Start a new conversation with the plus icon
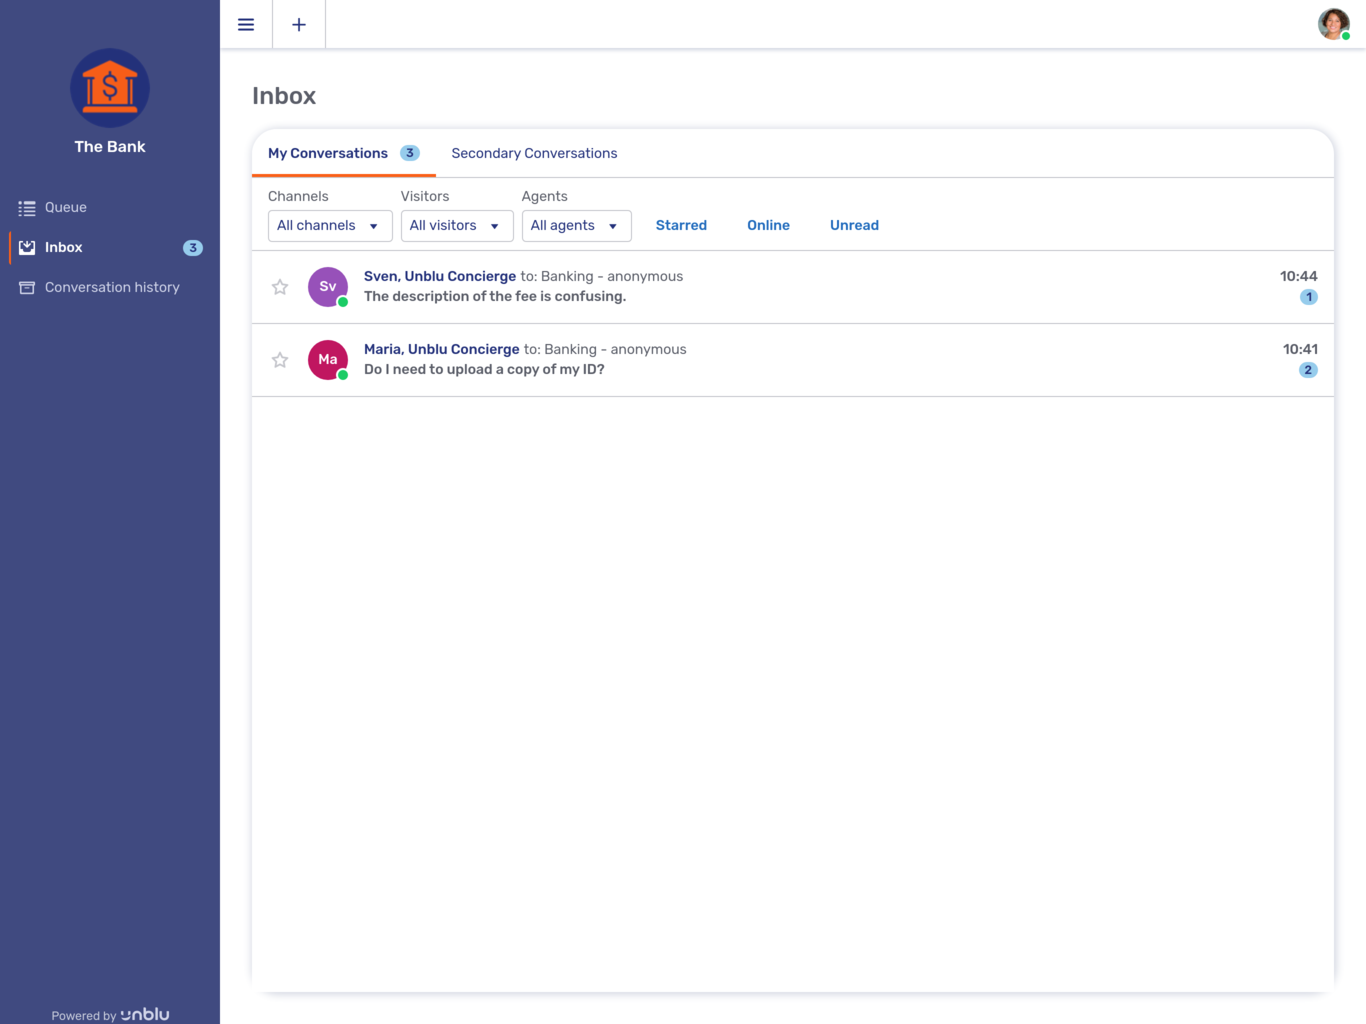Image resolution: width=1366 pixels, height=1024 pixels. pyautogui.click(x=298, y=24)
